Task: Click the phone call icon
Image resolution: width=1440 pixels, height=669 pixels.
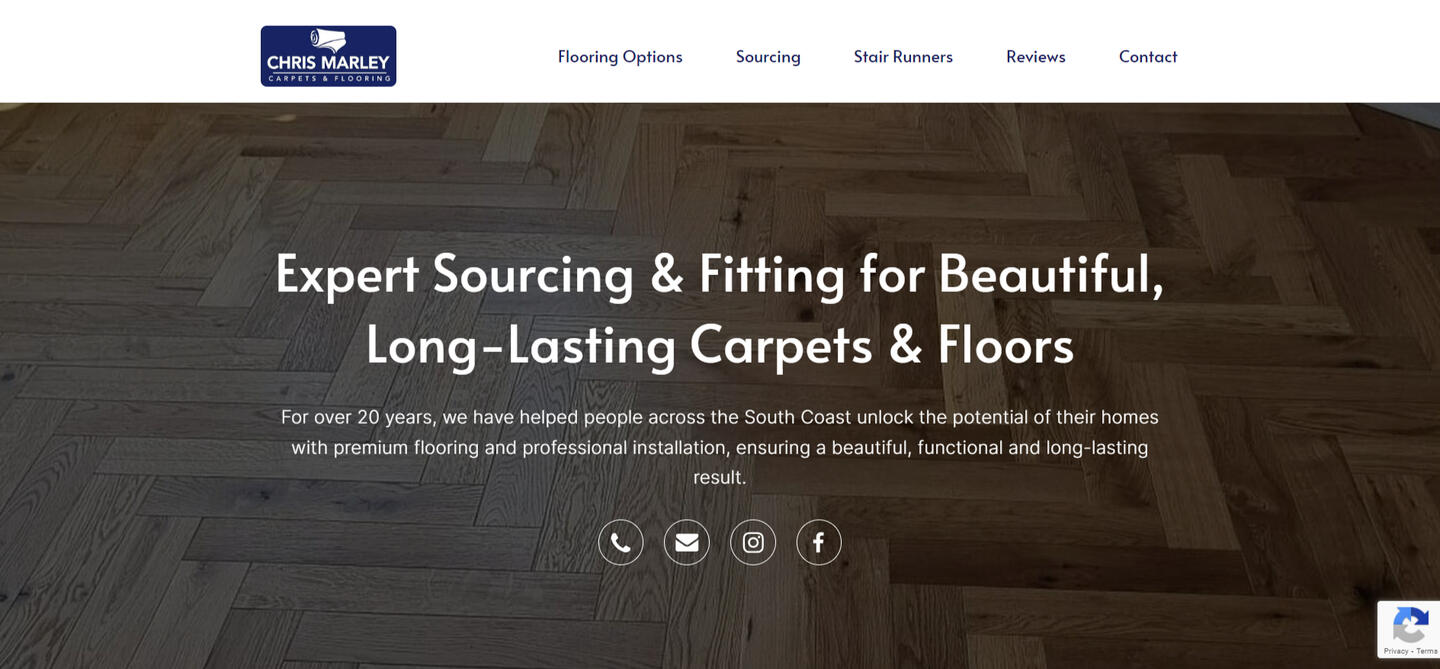Action: pos(621,542)
